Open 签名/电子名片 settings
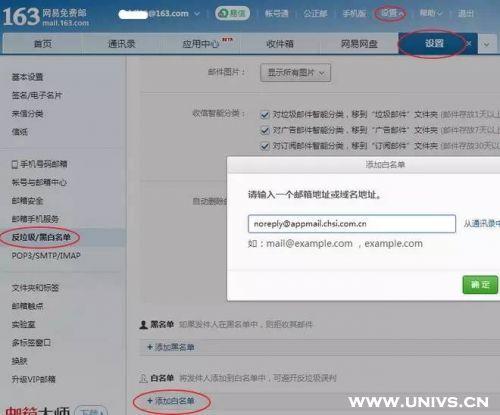The width and height of the screenshot is (500, 415). click(37, 95)
